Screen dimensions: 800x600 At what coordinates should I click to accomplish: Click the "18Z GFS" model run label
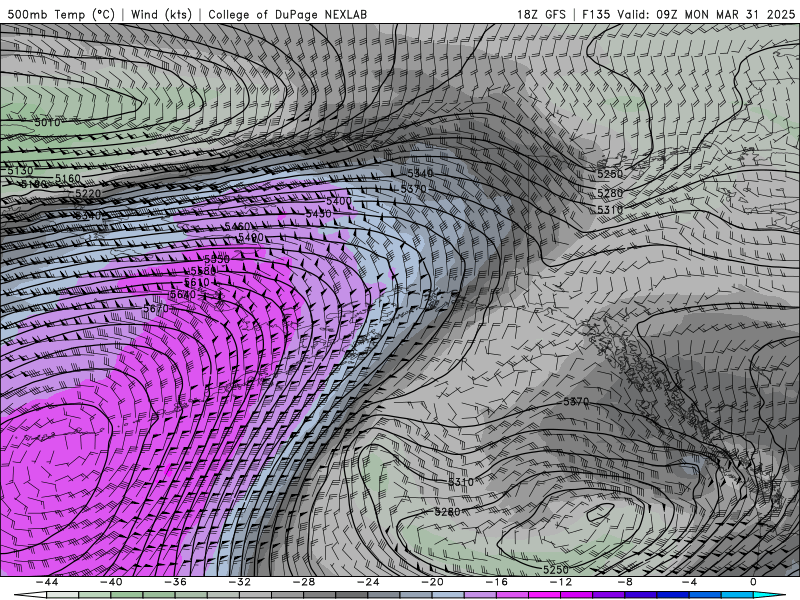[x=541, y=14]
